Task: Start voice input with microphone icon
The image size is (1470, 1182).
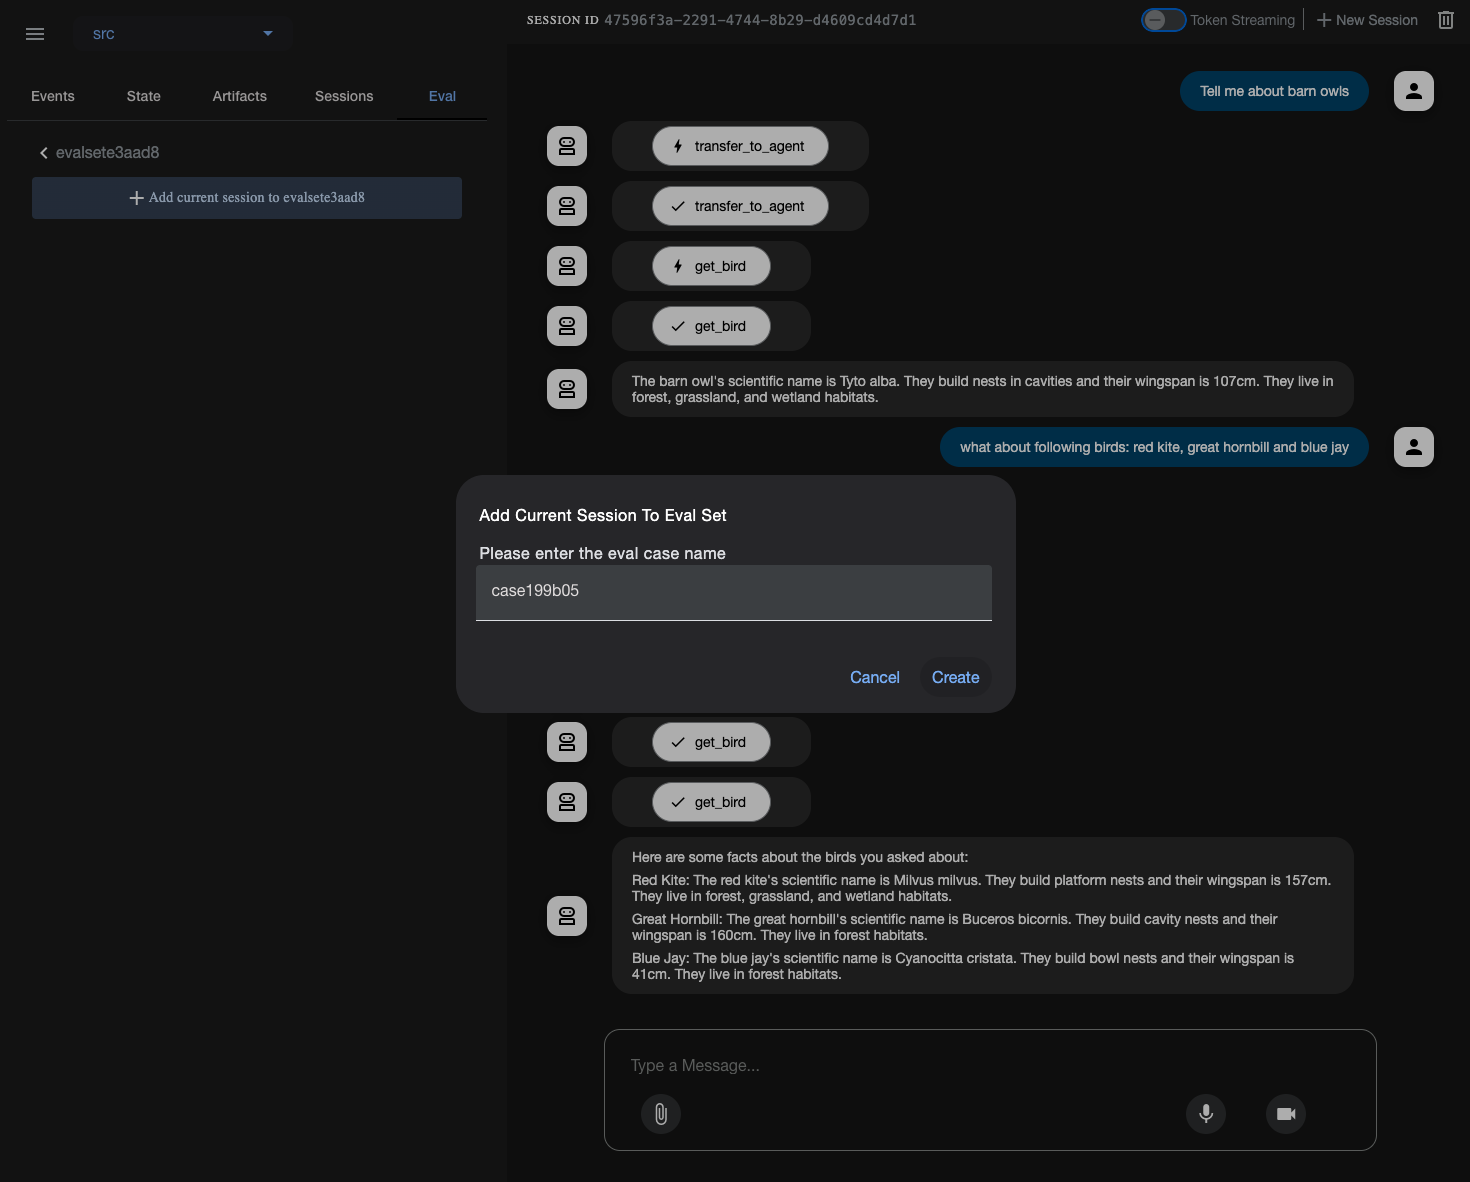Action: (1206, 1114)
